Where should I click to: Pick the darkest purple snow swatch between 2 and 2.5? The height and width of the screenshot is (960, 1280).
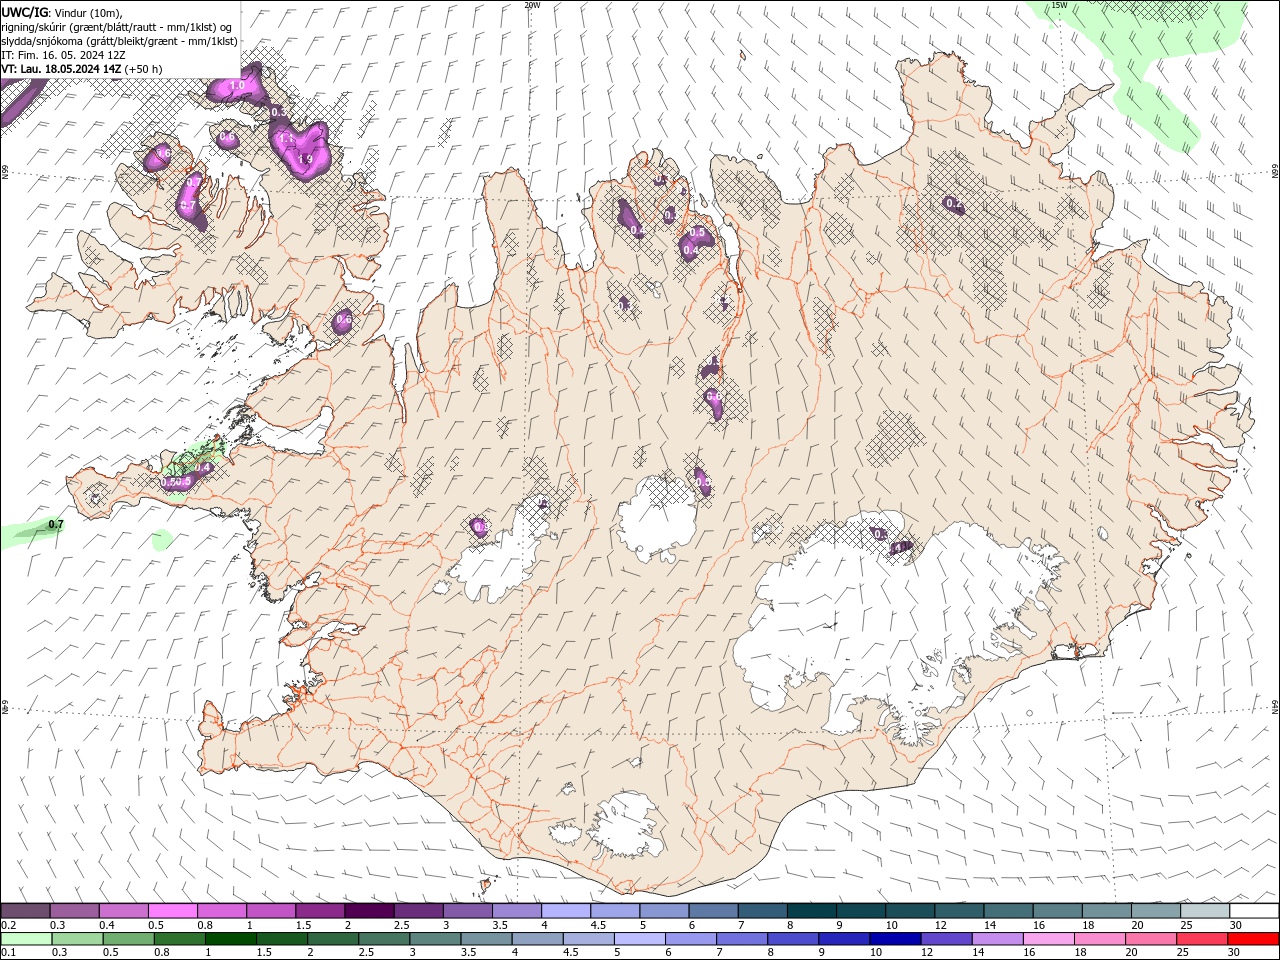coord(369,911)
